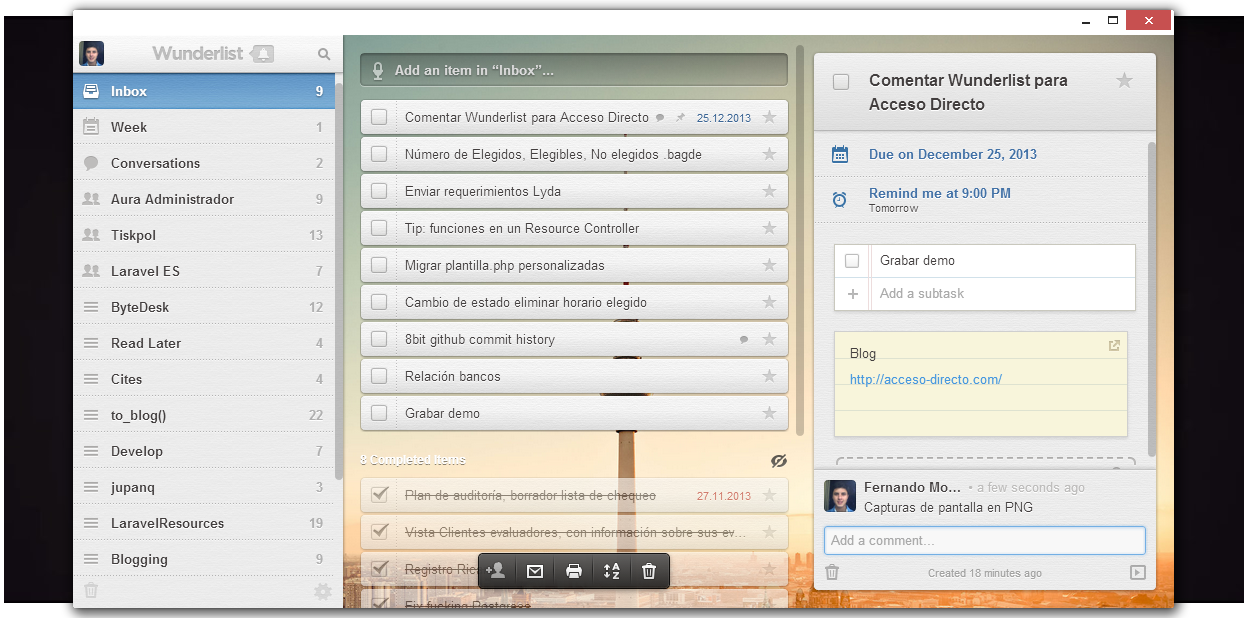Check off Migrar plantilla.php personalizadas
The height and width of the screenshot is (618, 1248).
coord(379,265)
